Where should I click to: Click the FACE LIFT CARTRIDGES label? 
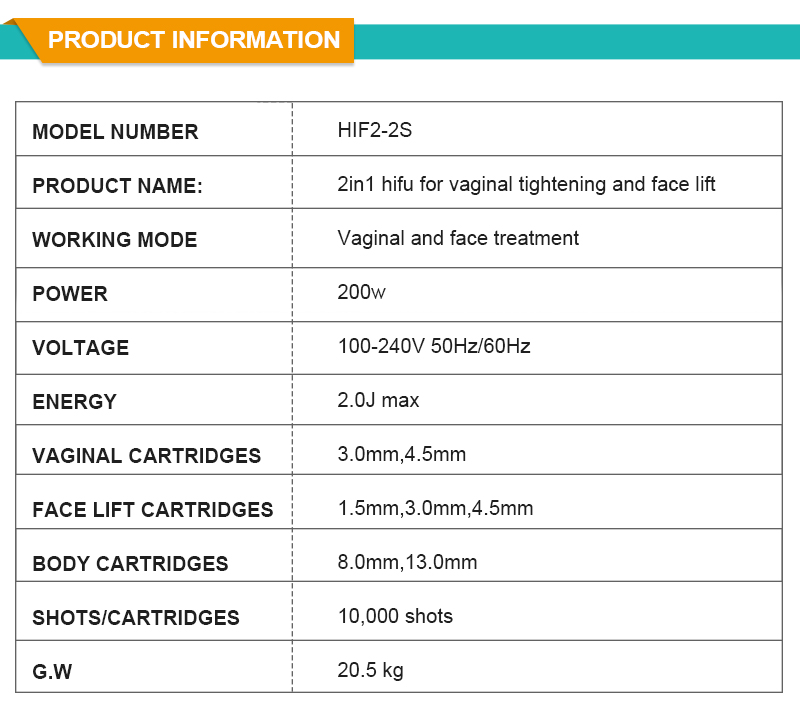tap(153, 510)
